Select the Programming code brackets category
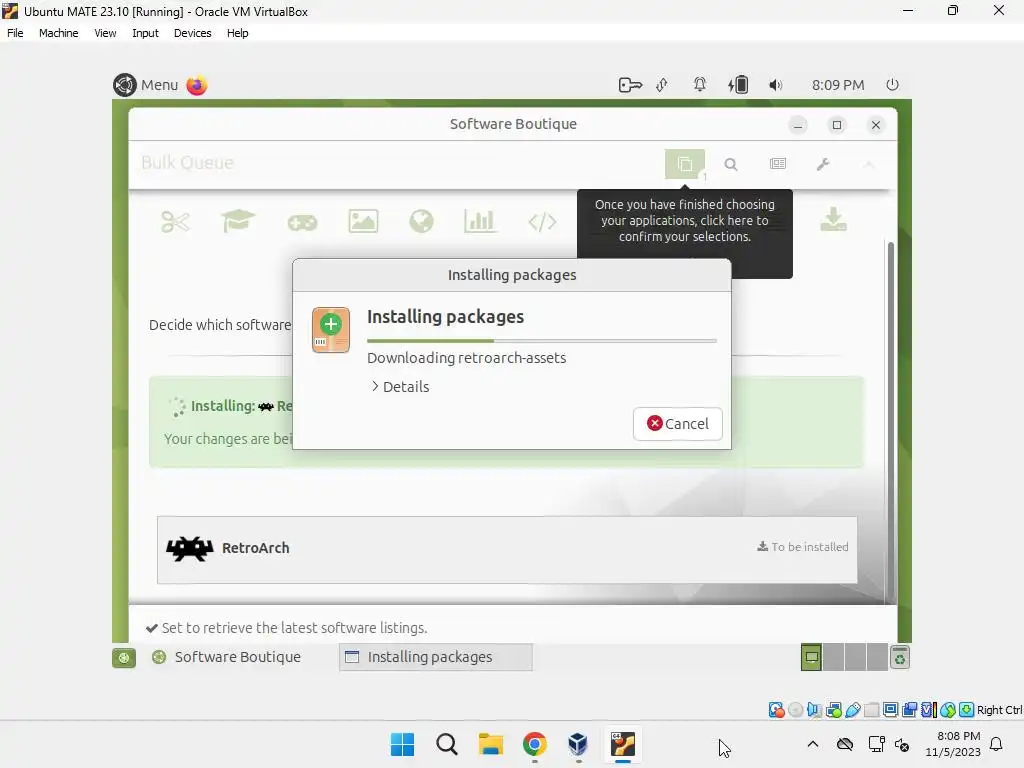 (x=542, y=222)
